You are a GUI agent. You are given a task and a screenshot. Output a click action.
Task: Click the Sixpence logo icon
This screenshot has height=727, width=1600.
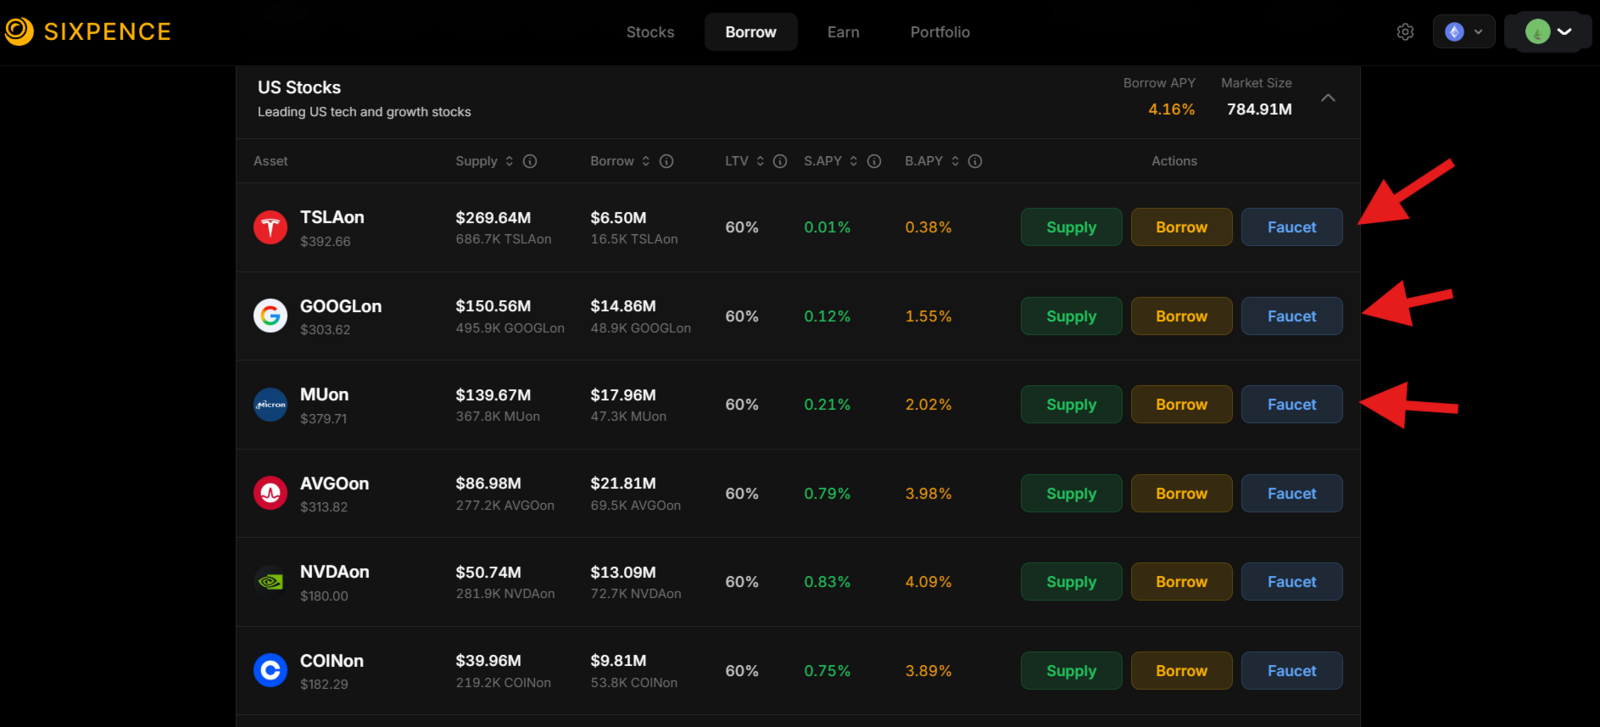19,32
